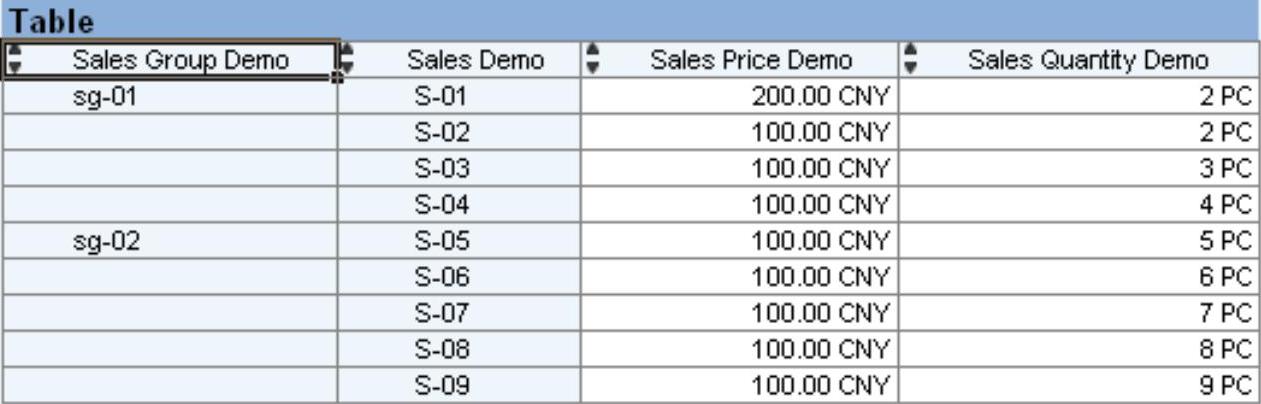Click sort icon on Sales Demo column

pos(348,60)
